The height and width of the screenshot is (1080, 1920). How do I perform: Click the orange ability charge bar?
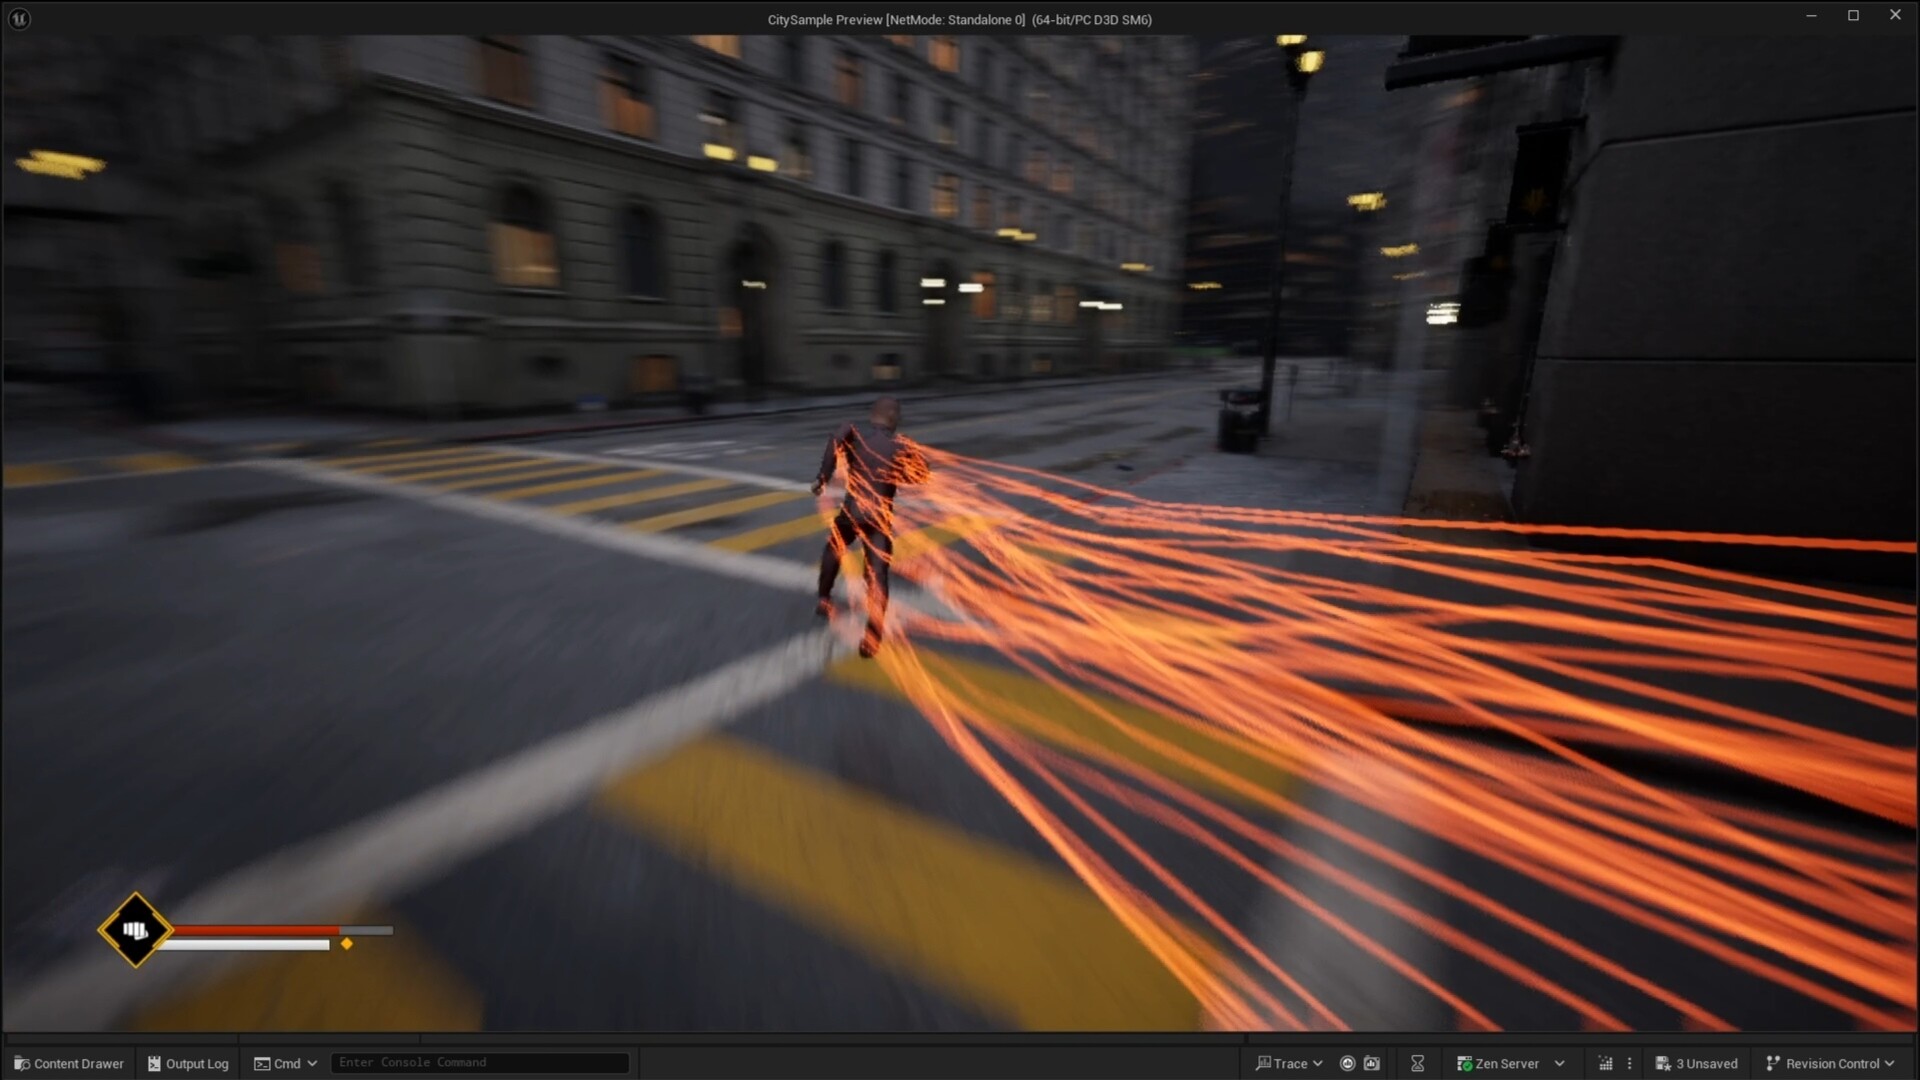(x=255, y=930)
